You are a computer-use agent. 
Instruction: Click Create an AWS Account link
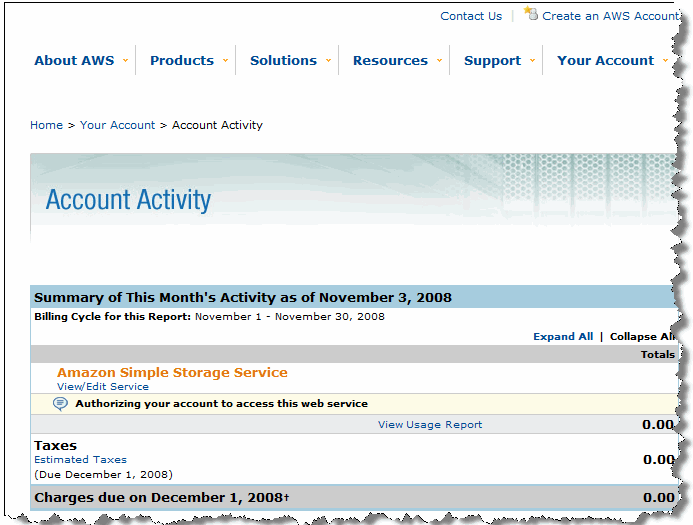click(610, 16)
